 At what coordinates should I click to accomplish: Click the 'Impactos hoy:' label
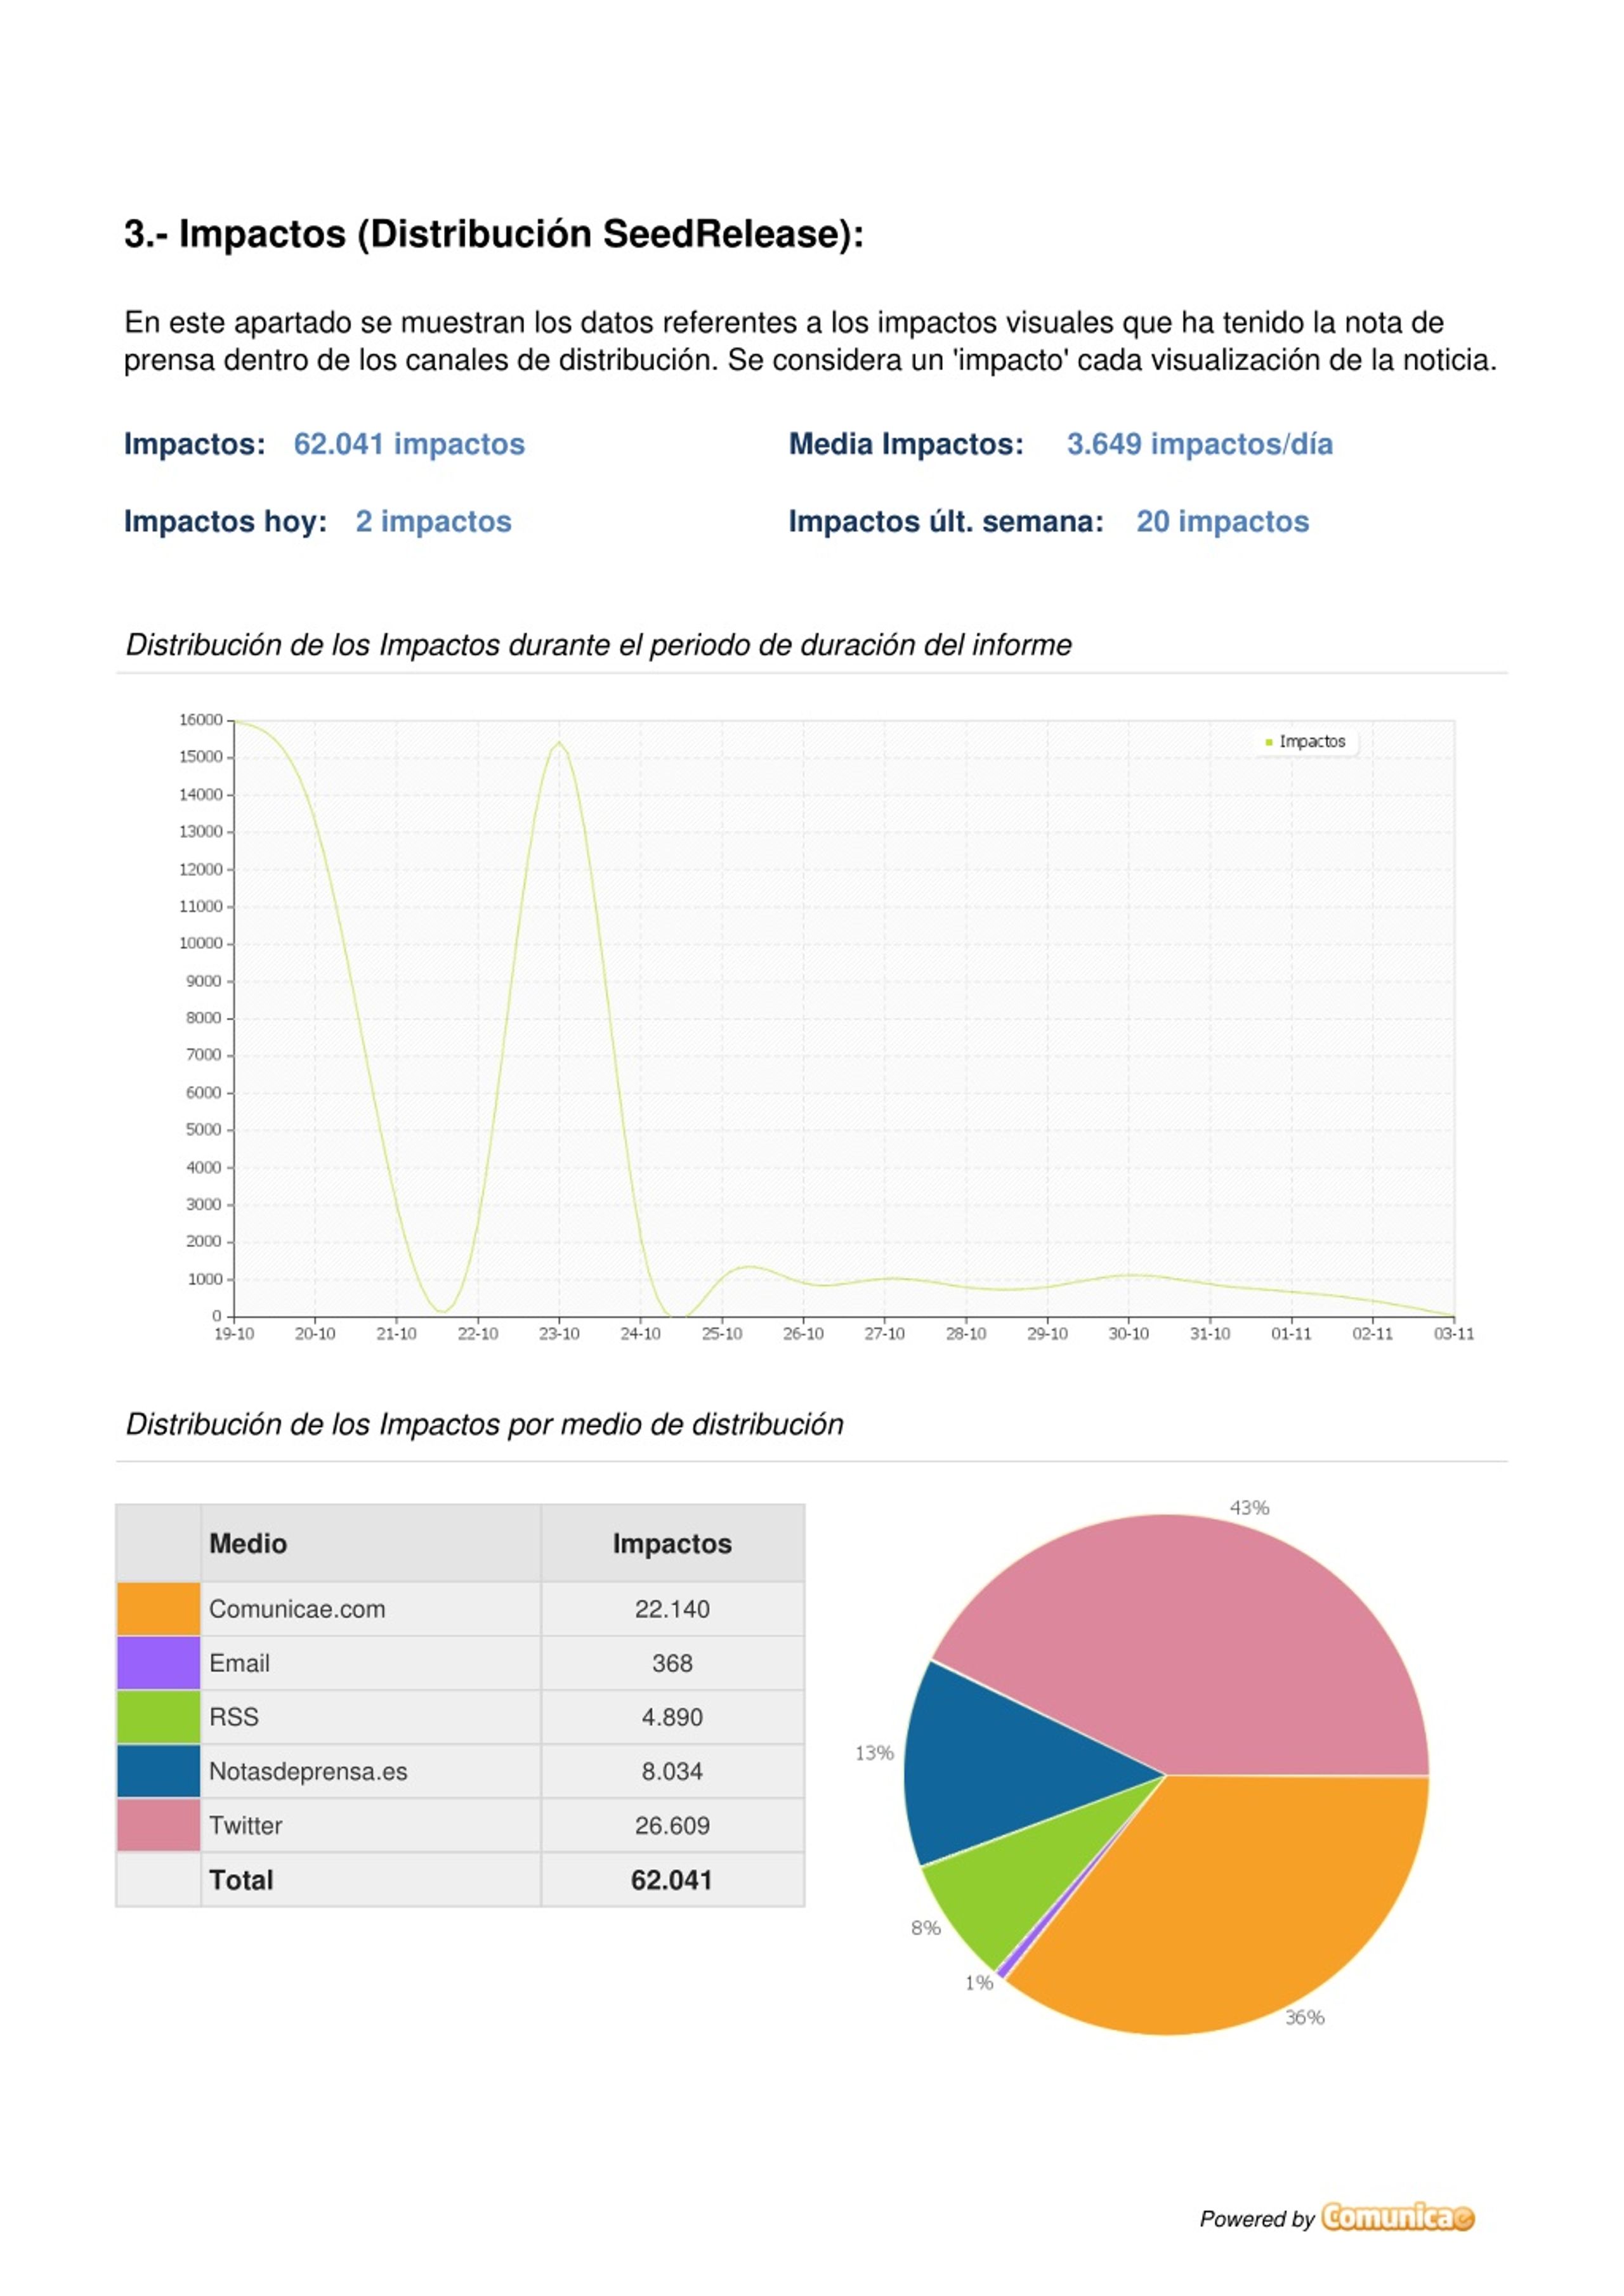pyautogui.click(x=225, y=521)
